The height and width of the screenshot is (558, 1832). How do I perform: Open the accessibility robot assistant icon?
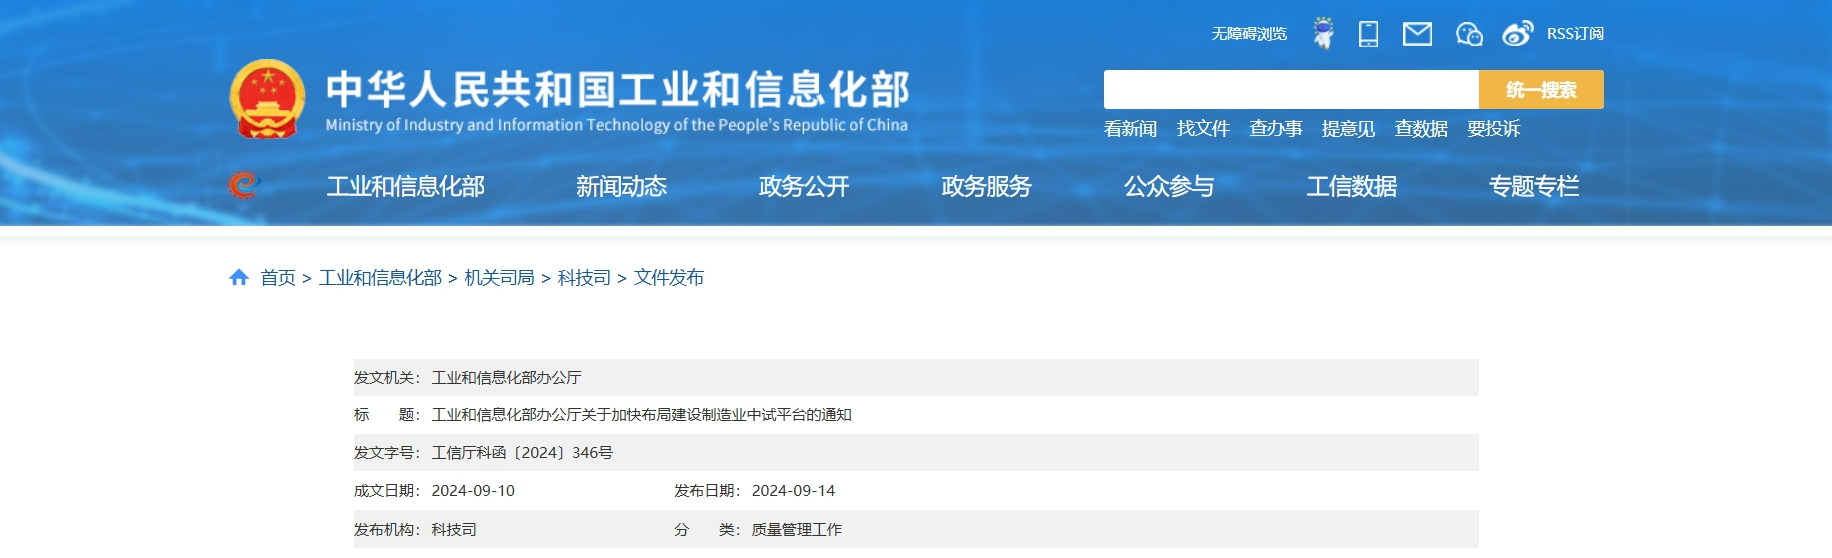(1323, 33)
